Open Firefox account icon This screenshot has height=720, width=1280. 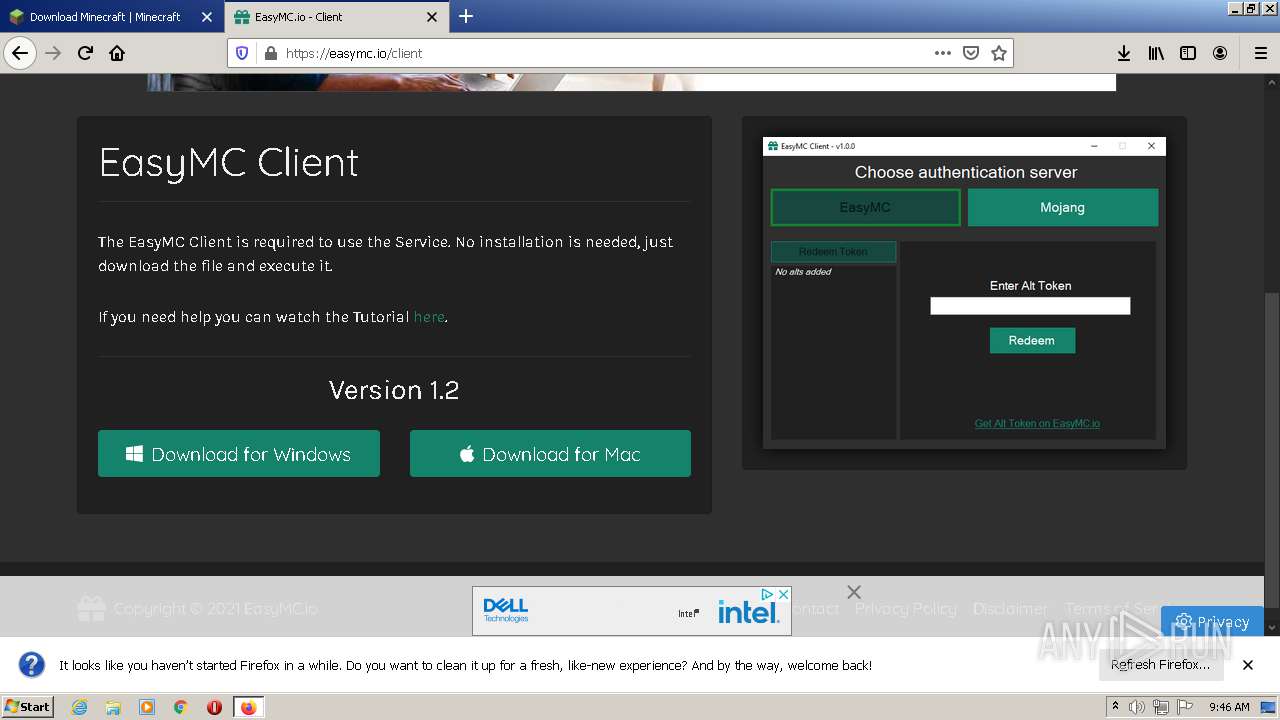pyautogui.click(x=1220, y=53)
